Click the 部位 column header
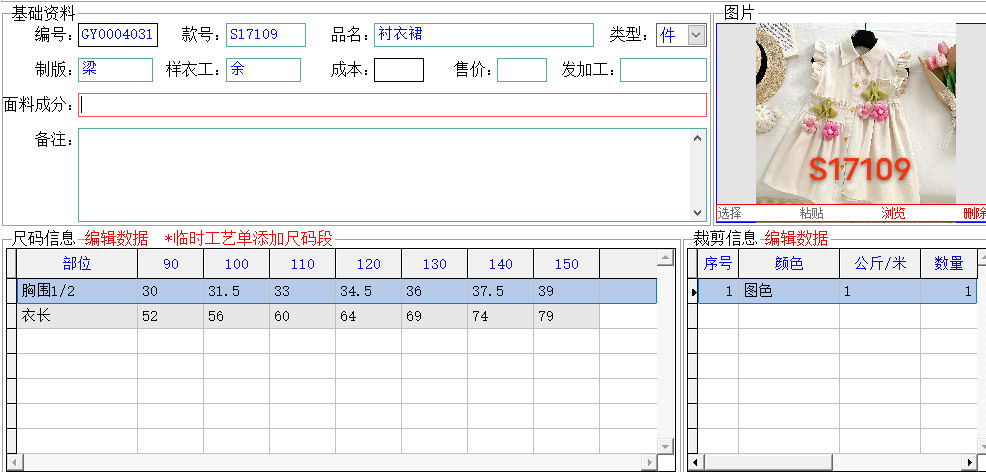This screenshot has width=986, height=472. pos(77,264)
